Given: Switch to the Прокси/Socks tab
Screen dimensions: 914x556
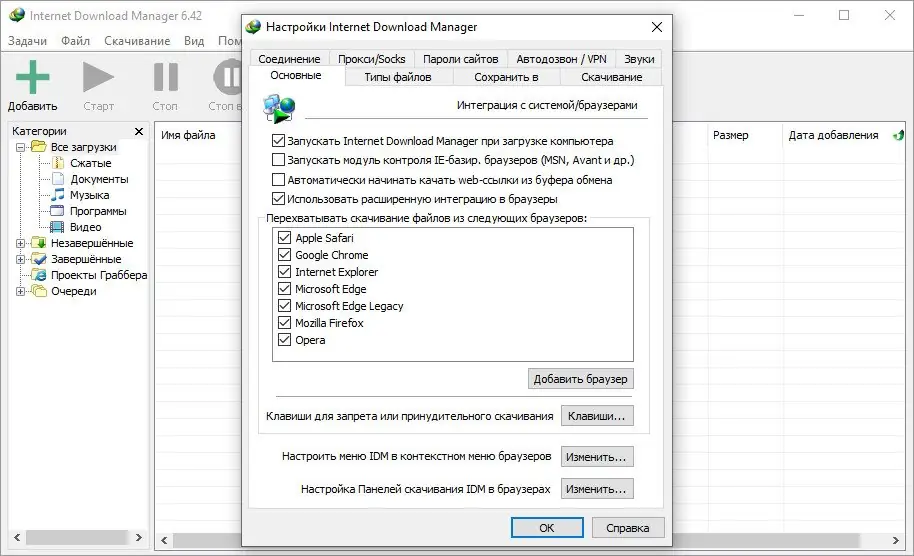Looking at the screenshot, I should tap(371, 59).
